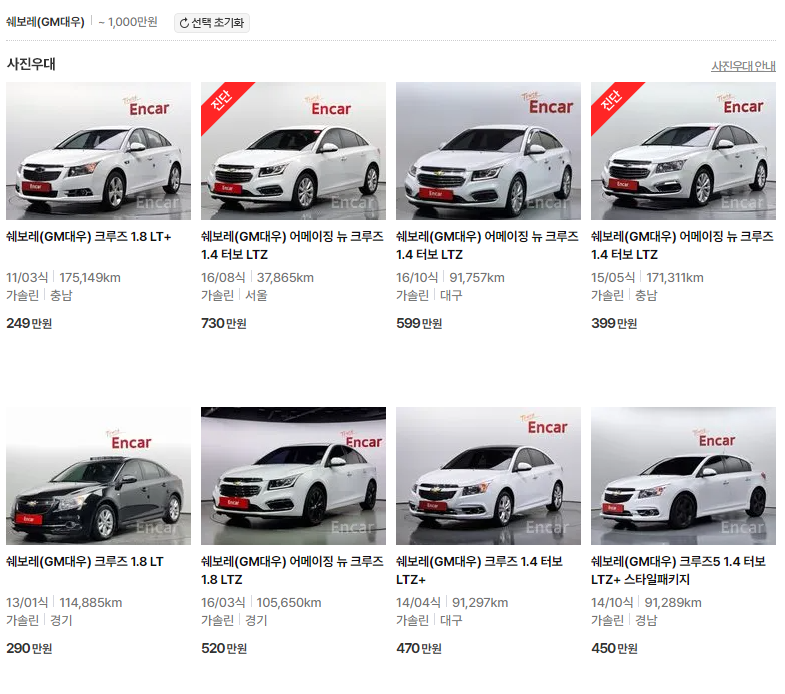Open photo of 470만원 대구 car
This screenshot has width=785, height=694.
[488, 476]
